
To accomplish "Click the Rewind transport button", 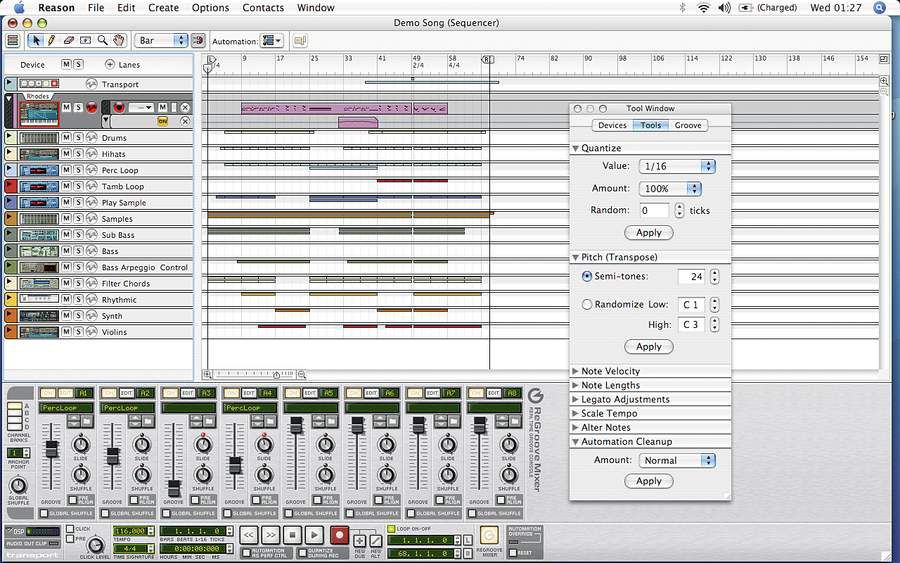I will (248, 535).
